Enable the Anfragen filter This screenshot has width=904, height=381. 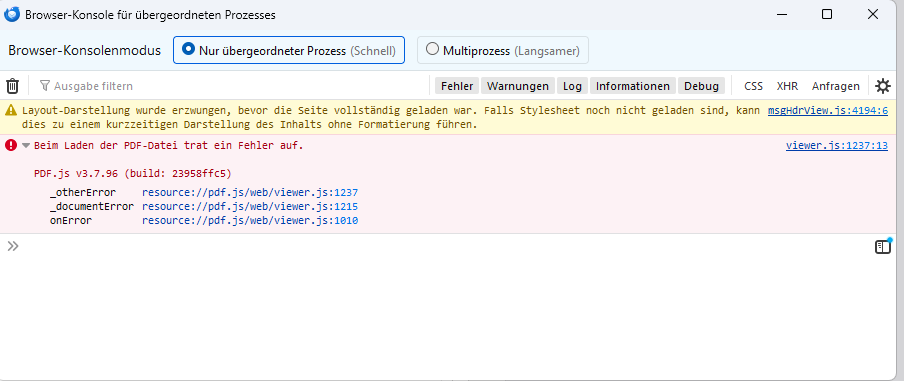coord(835,86)
